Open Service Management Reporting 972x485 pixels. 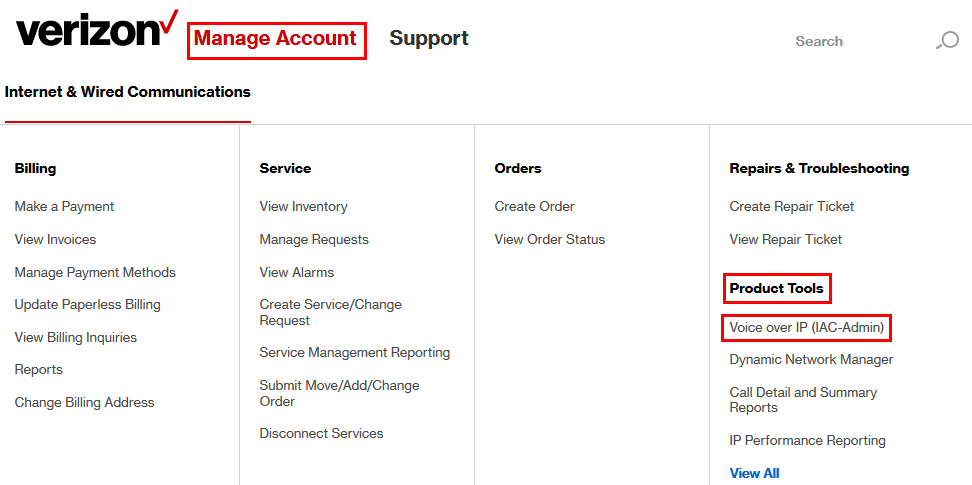tap(355, 352)
